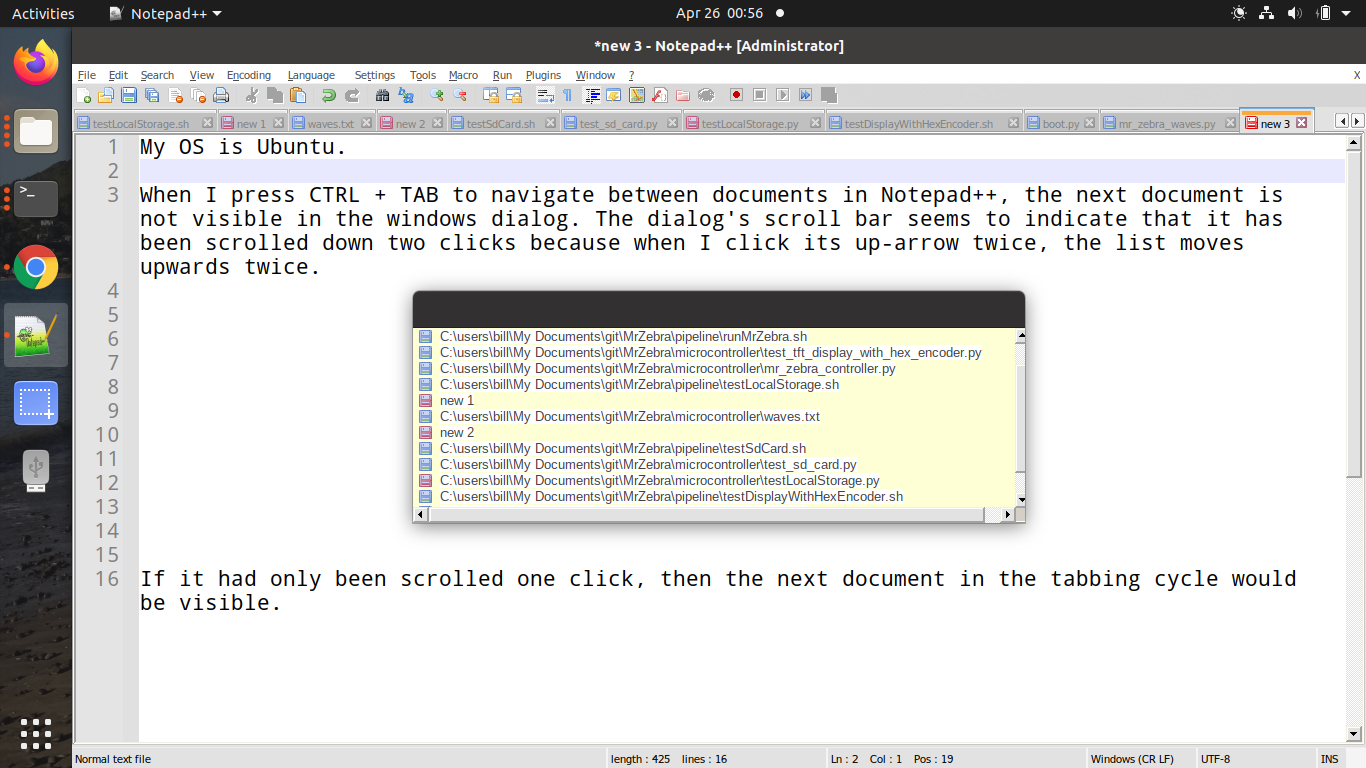
Task: Close the new 1 tab with its X
Action: coord(279,123)
